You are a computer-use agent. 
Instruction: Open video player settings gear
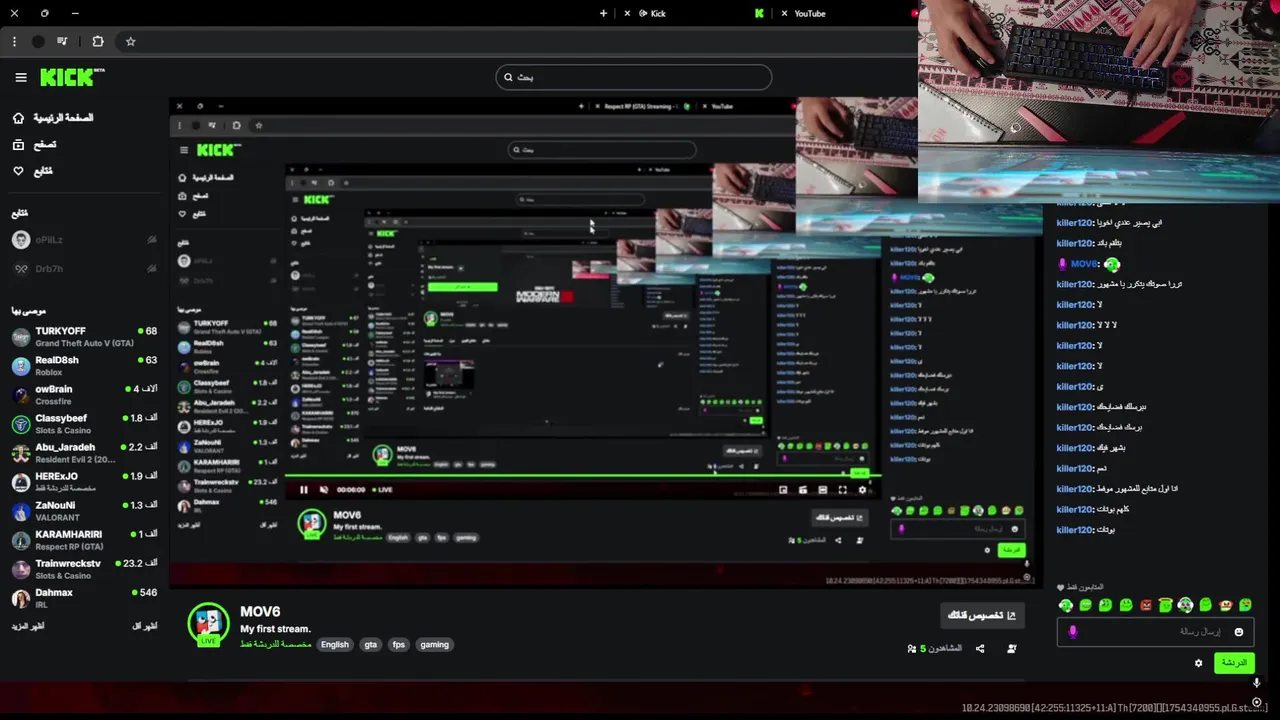click(x=863, y=490)
